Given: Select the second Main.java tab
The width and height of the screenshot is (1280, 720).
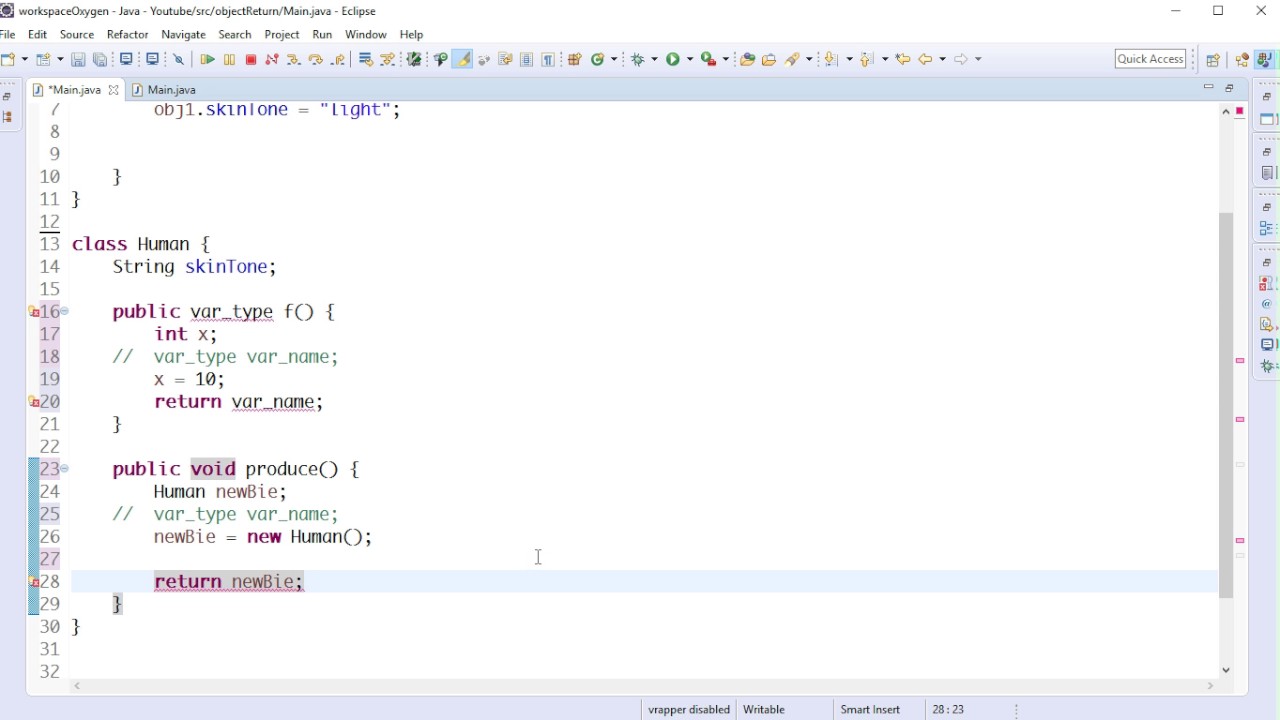Looking at the screenshot, I should 164,89.
